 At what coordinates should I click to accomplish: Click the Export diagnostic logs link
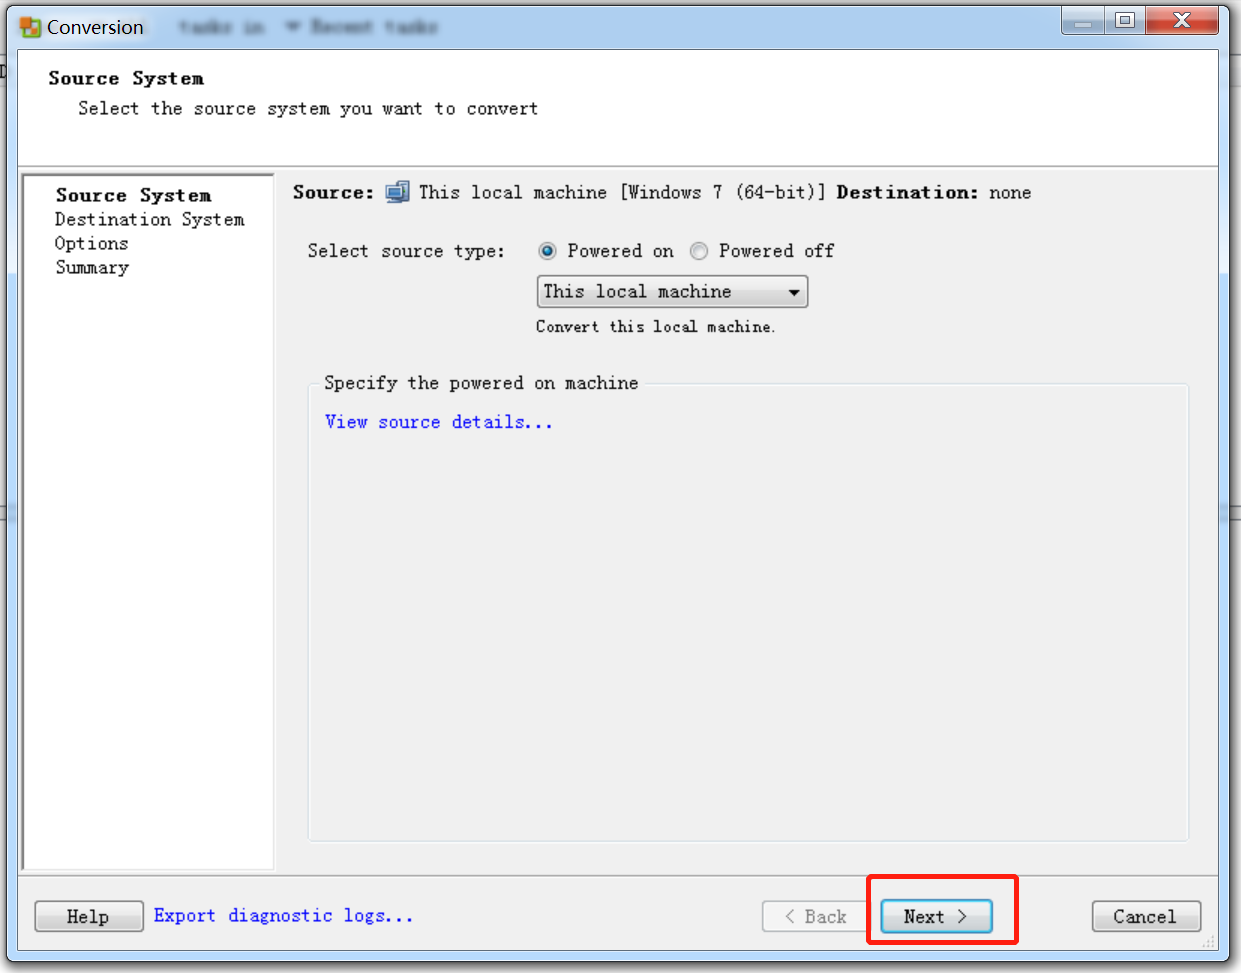tap(283, 915)
